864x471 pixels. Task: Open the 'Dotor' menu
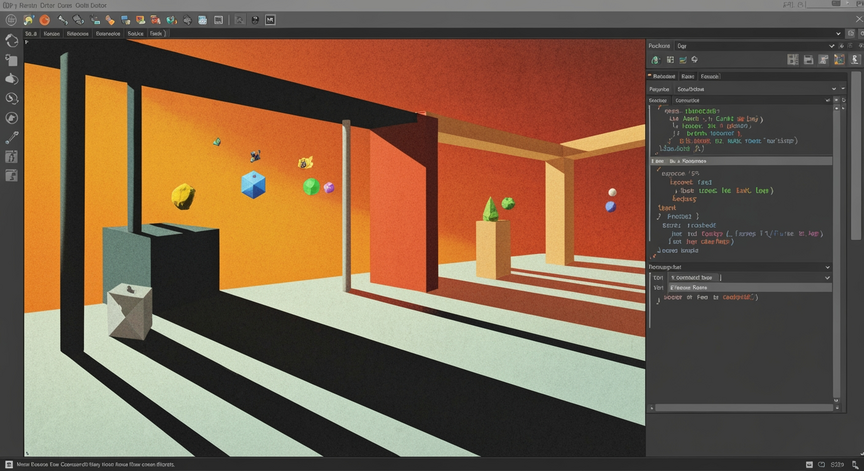(x=99, y=5)
